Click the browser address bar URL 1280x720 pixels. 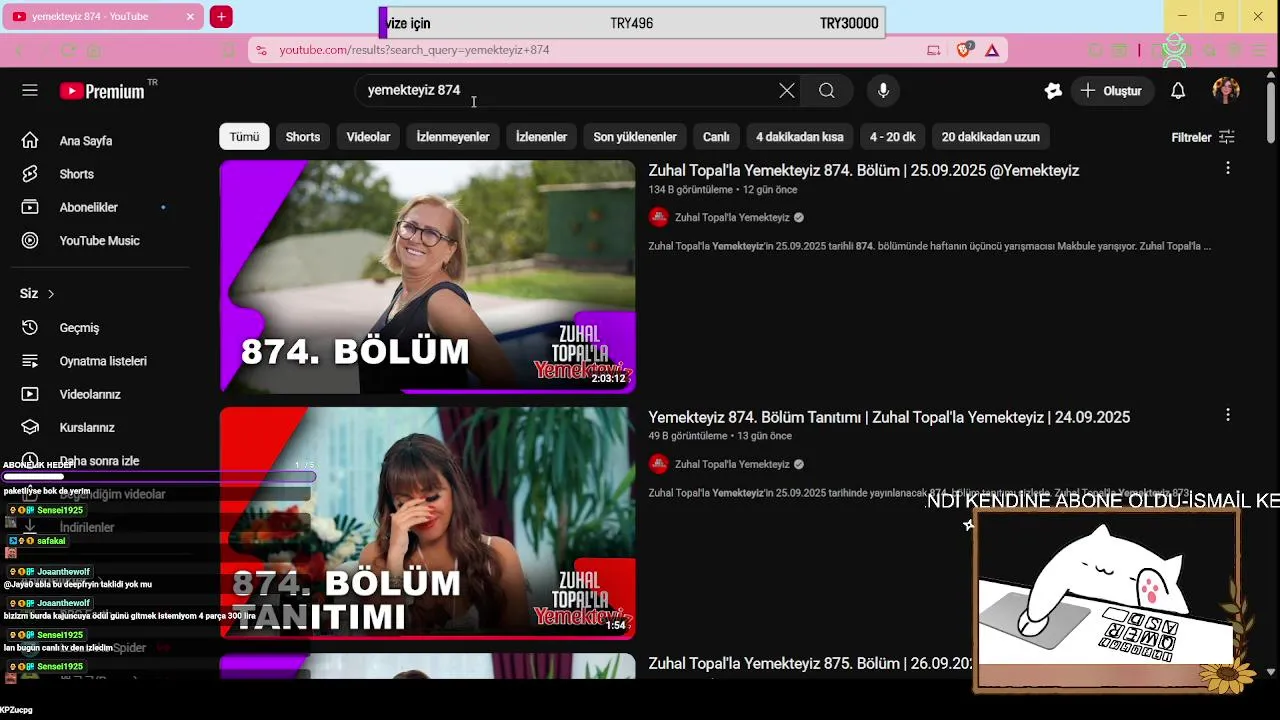click(x=414, y=50)
